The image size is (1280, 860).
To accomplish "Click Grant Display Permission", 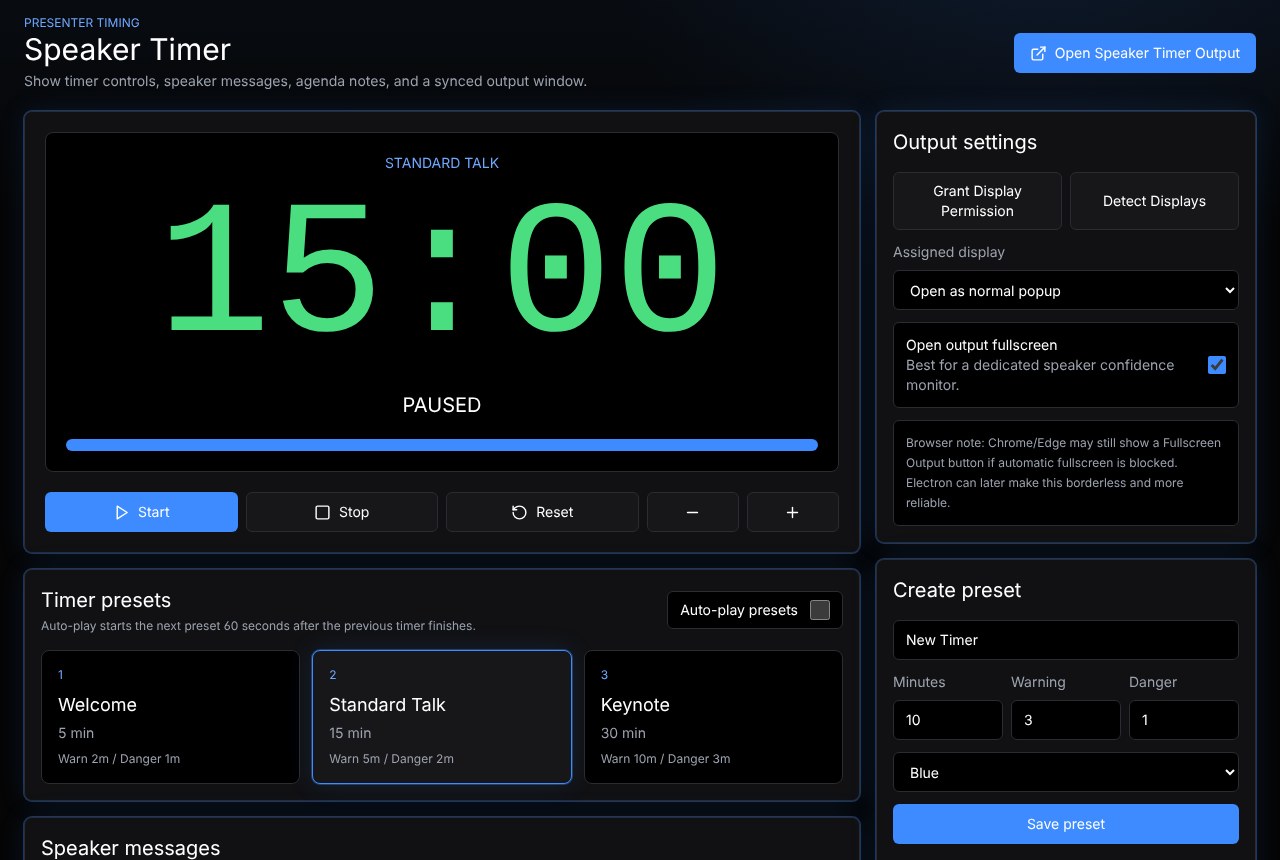I will [x=977, y=201].
